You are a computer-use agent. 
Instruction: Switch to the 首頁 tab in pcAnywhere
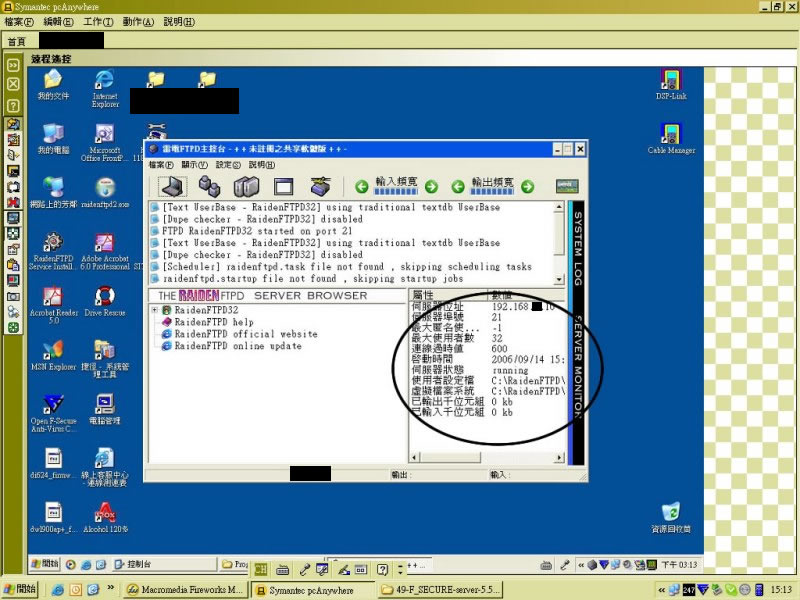point(17,41)
